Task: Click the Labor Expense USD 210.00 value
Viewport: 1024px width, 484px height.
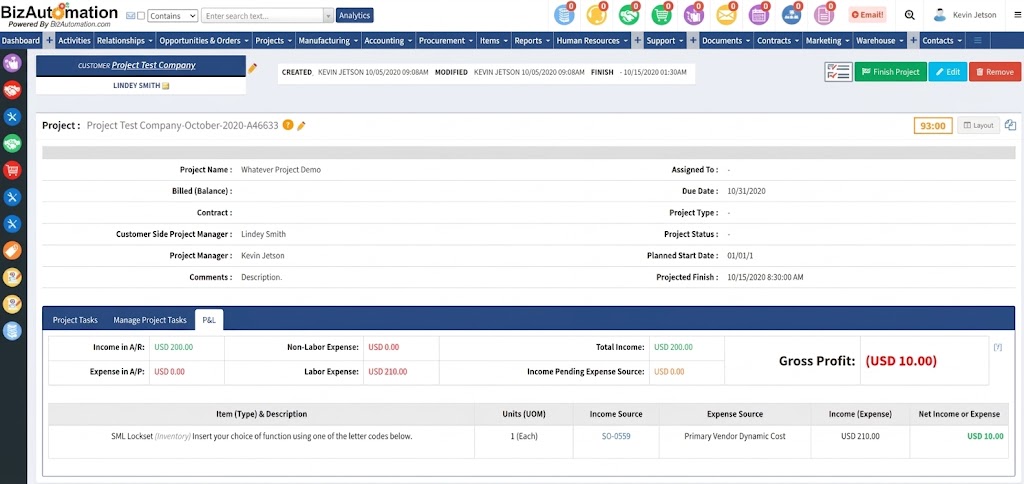Action: (x=387, y=372)
